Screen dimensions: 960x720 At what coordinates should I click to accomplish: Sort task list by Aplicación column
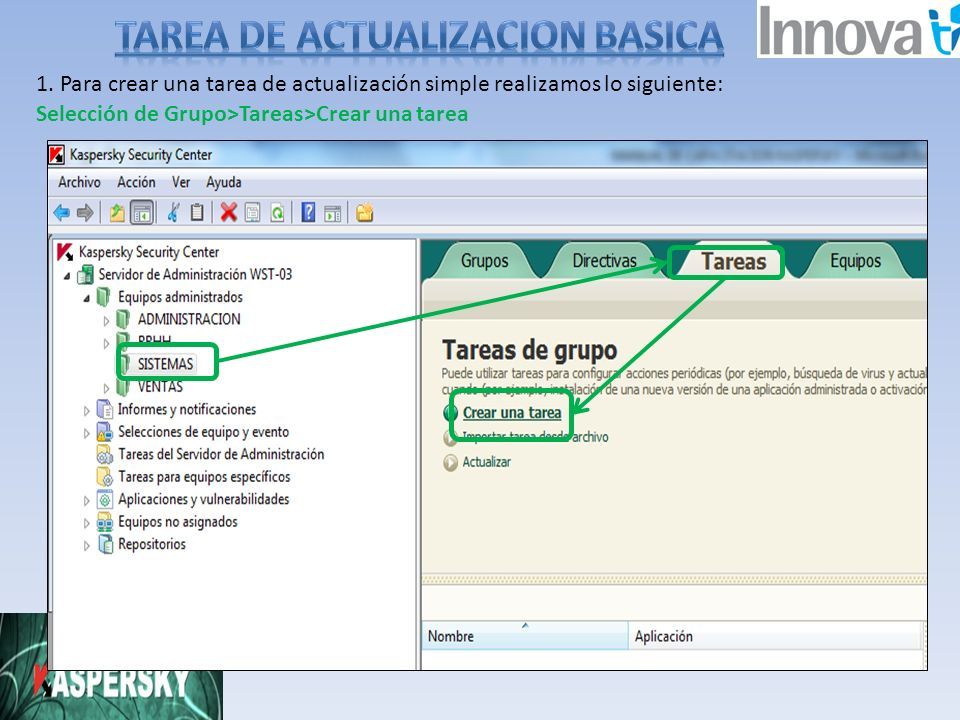pos(775,636)
